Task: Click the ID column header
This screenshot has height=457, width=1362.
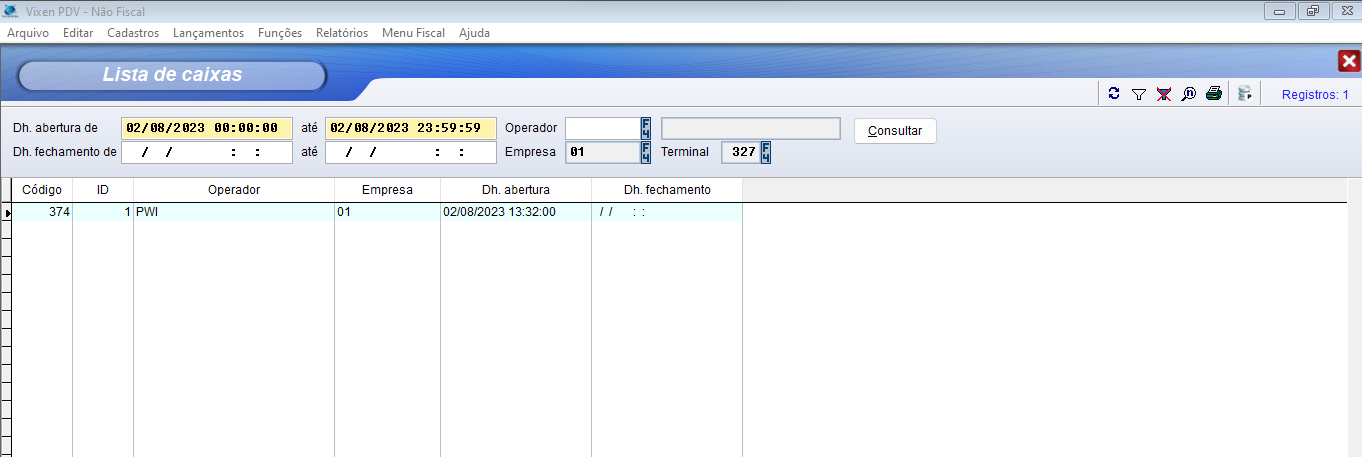Action: (103, 190)
